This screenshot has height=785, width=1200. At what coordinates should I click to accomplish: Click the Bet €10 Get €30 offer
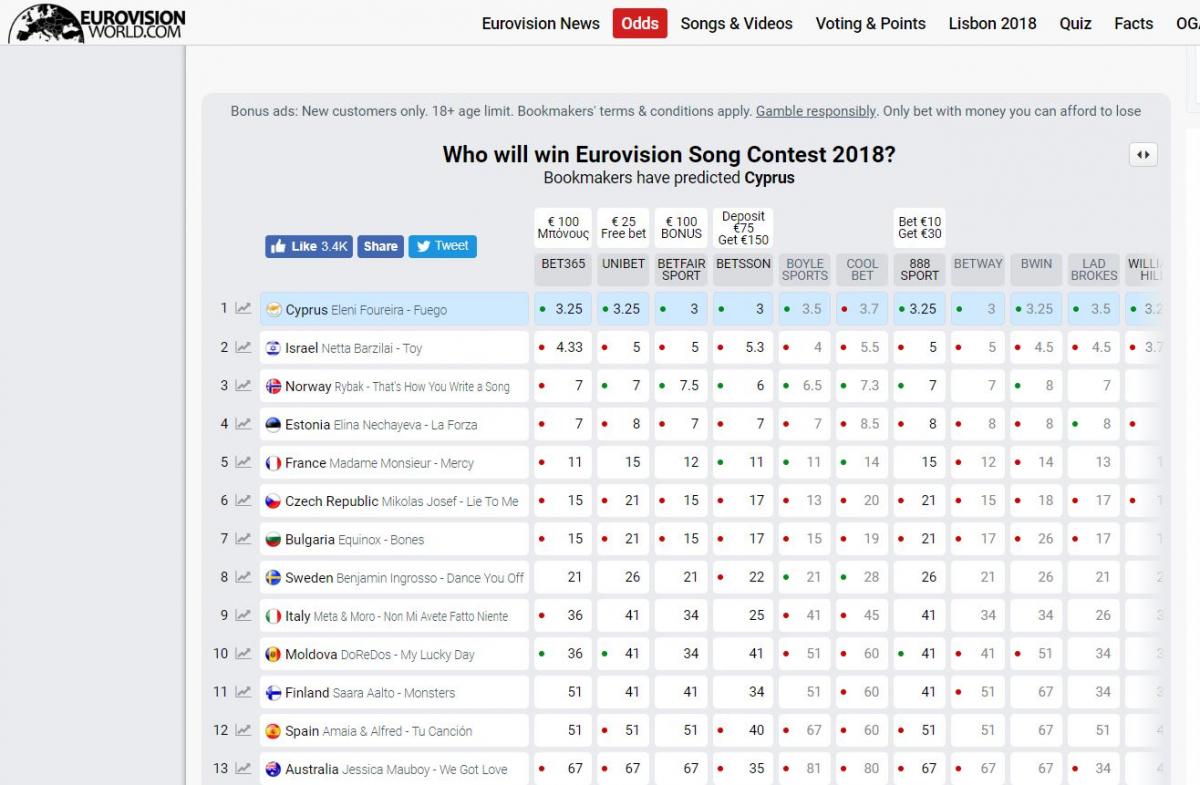pos(920,228)
